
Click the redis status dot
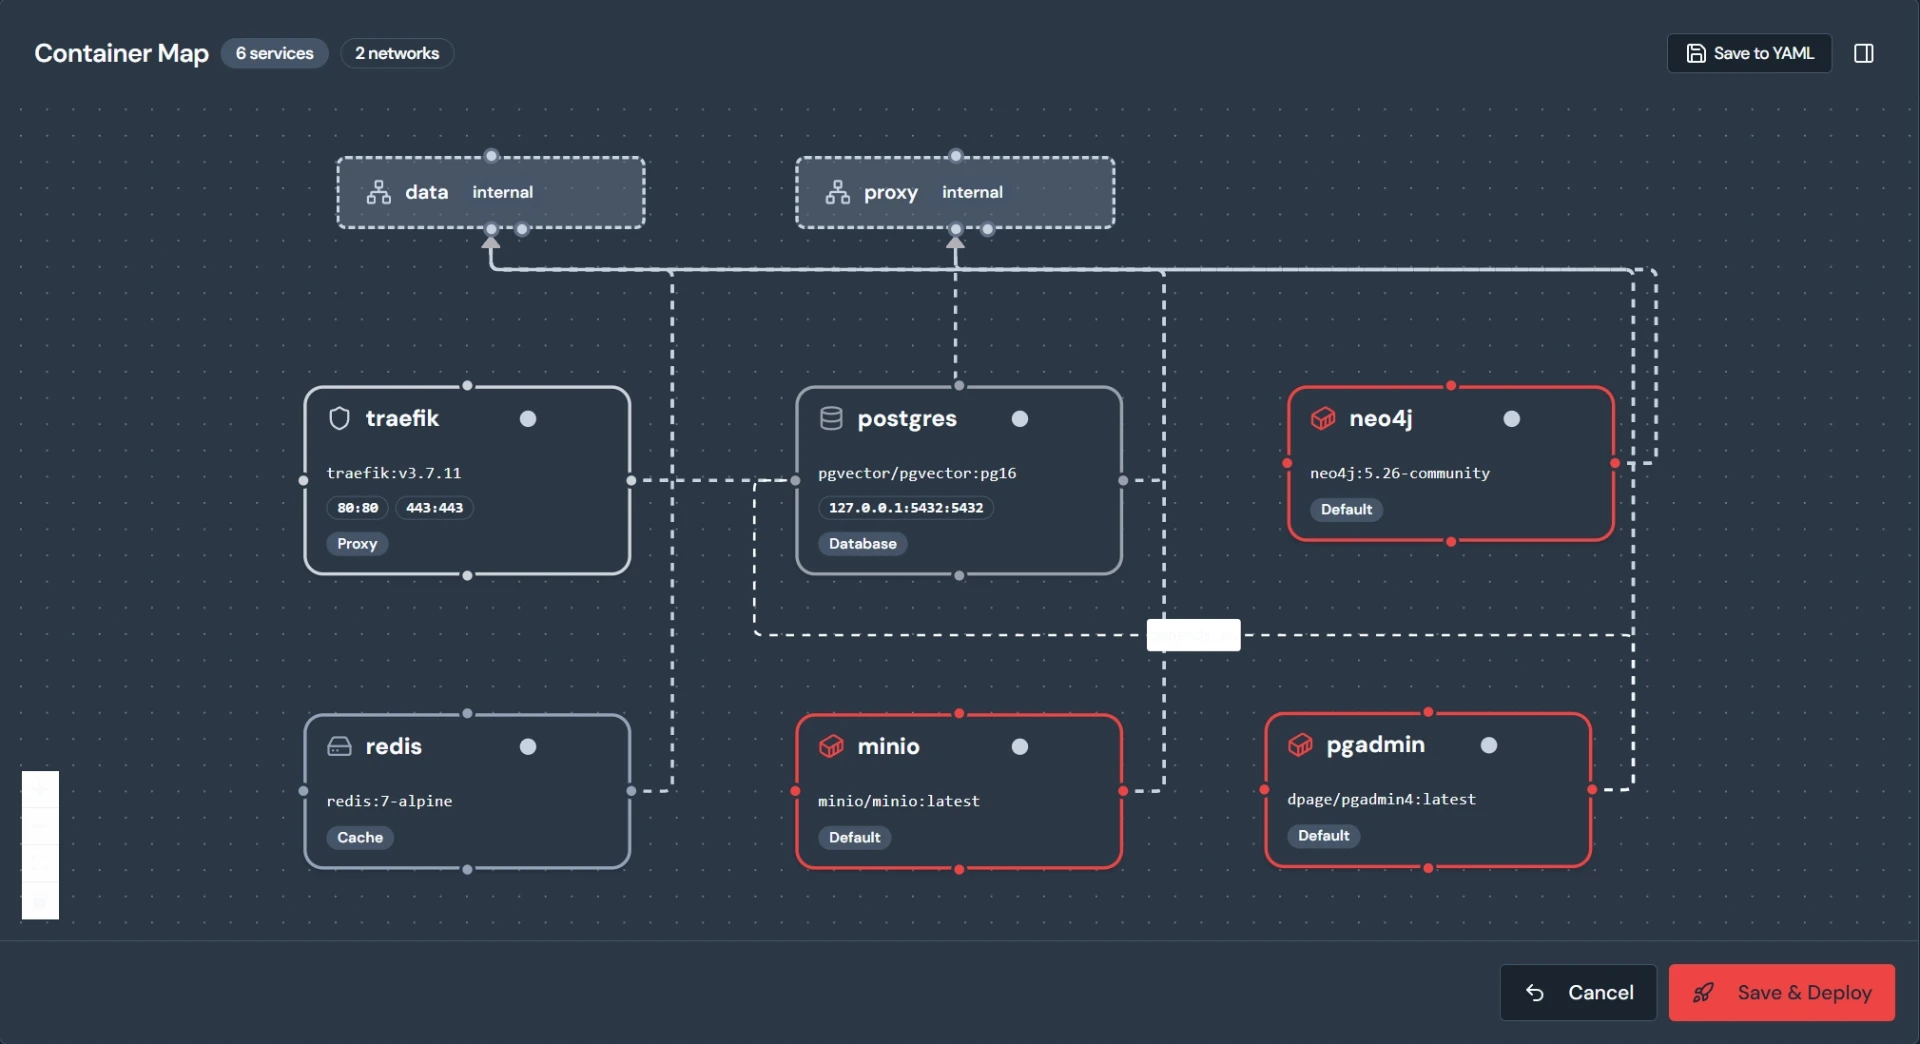528,747
